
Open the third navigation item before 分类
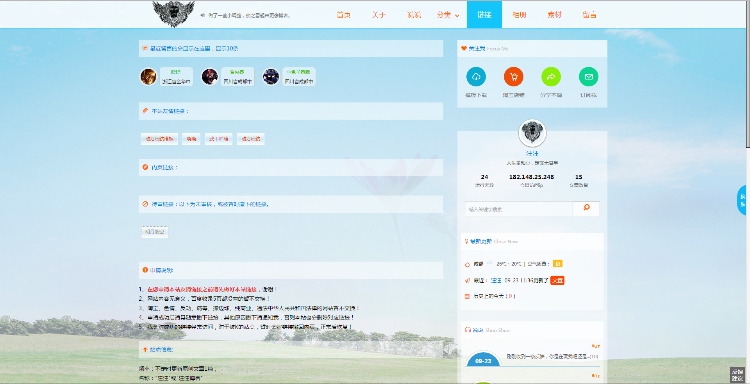(414, 15)
